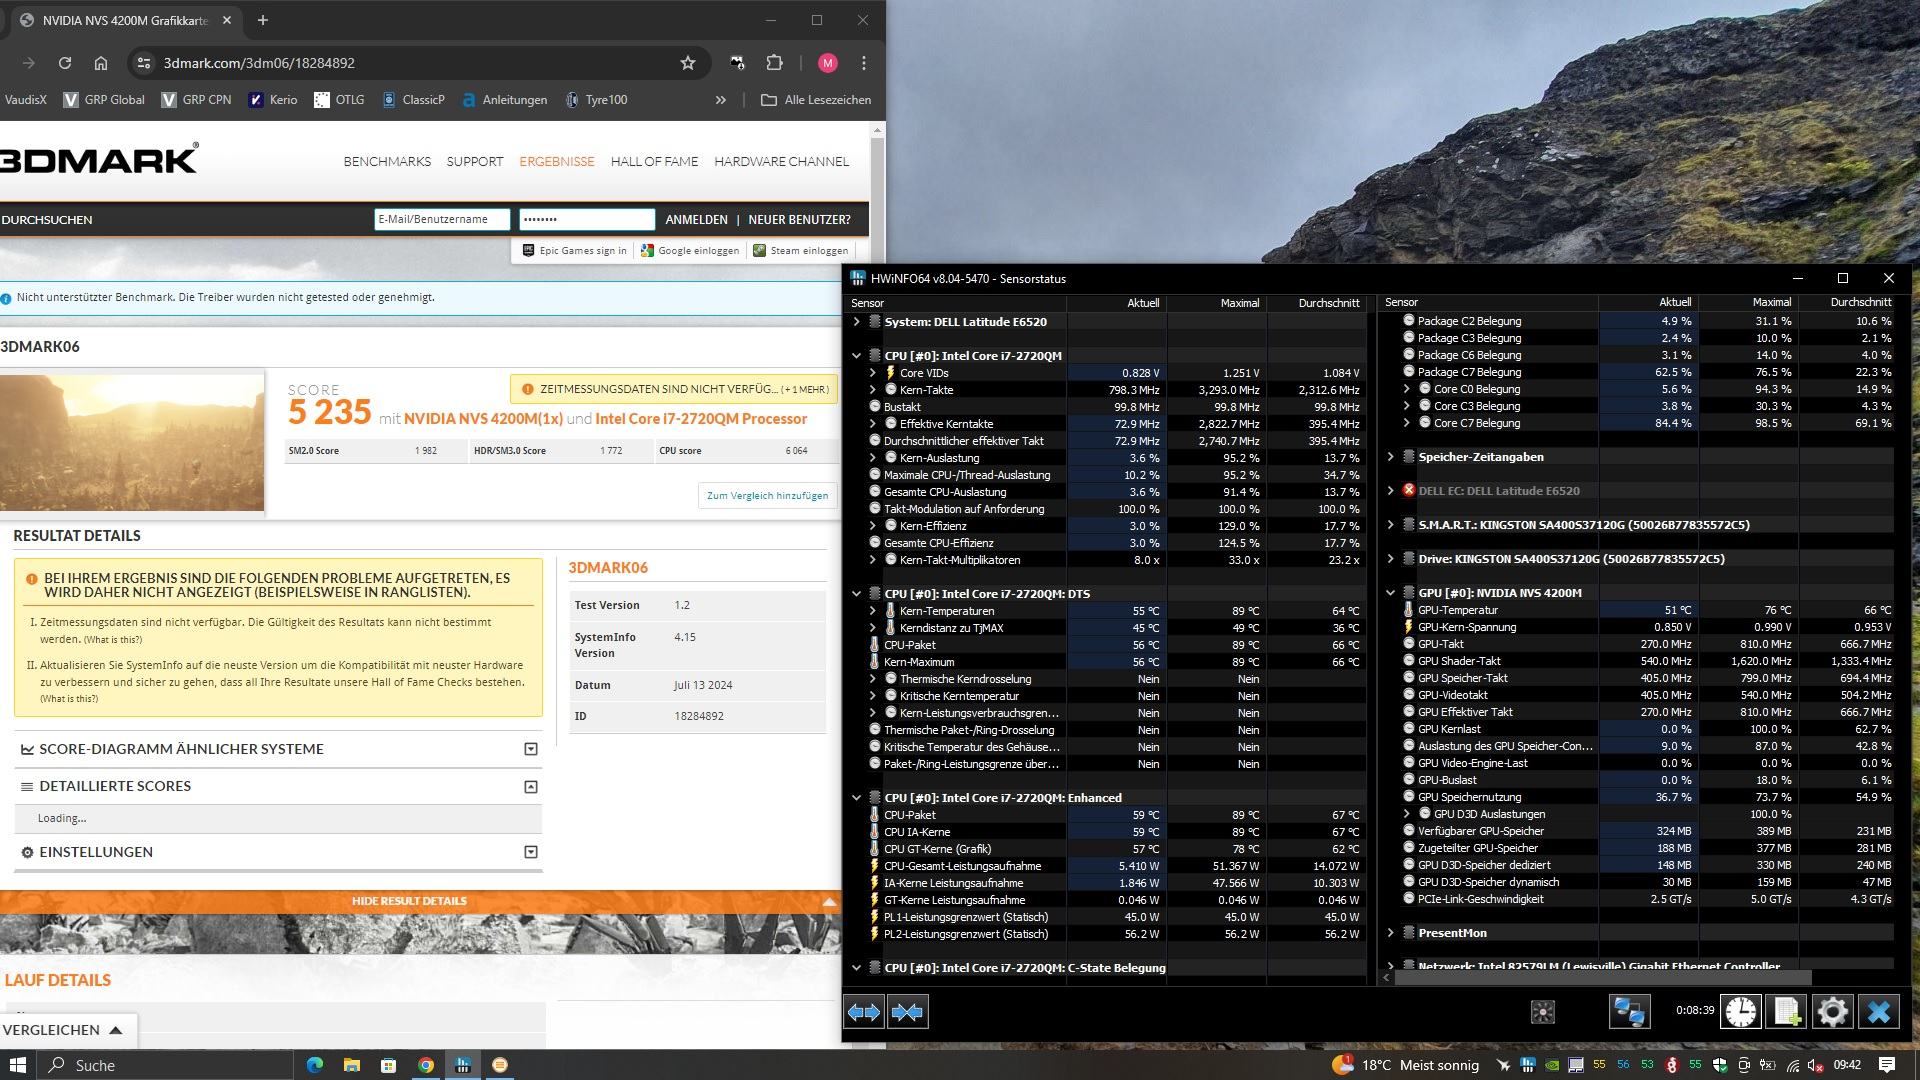Show more bookmarks with the double chevron
This screenshot has height=1080, width=1920.
[720, 100]
